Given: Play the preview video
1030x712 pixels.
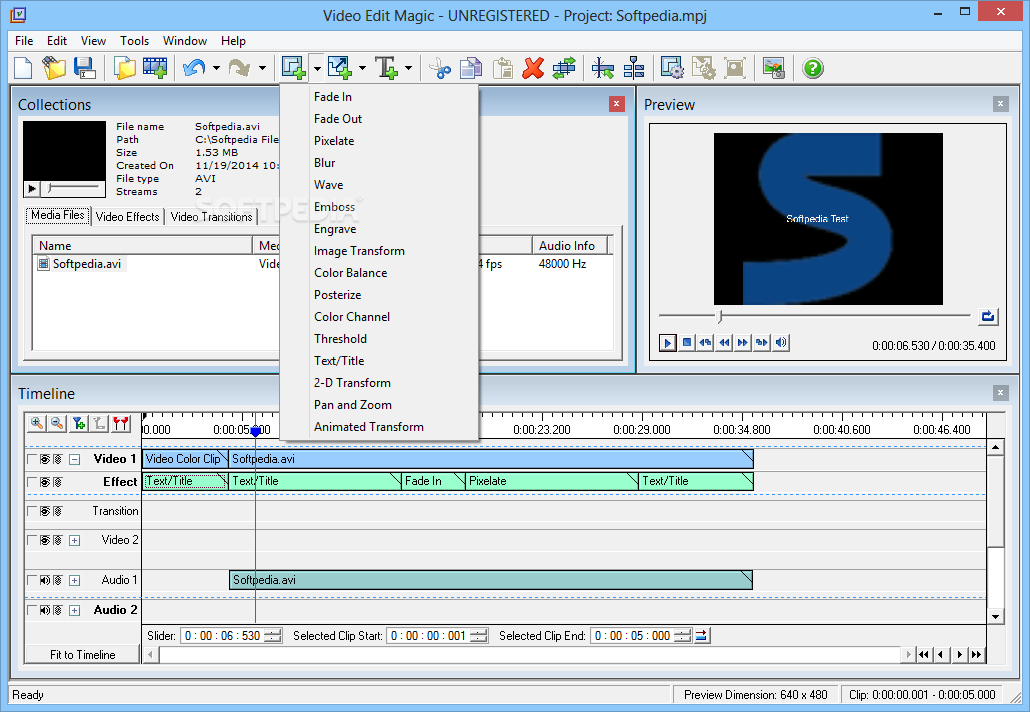Looking at the screenshot, I should 667,343.
